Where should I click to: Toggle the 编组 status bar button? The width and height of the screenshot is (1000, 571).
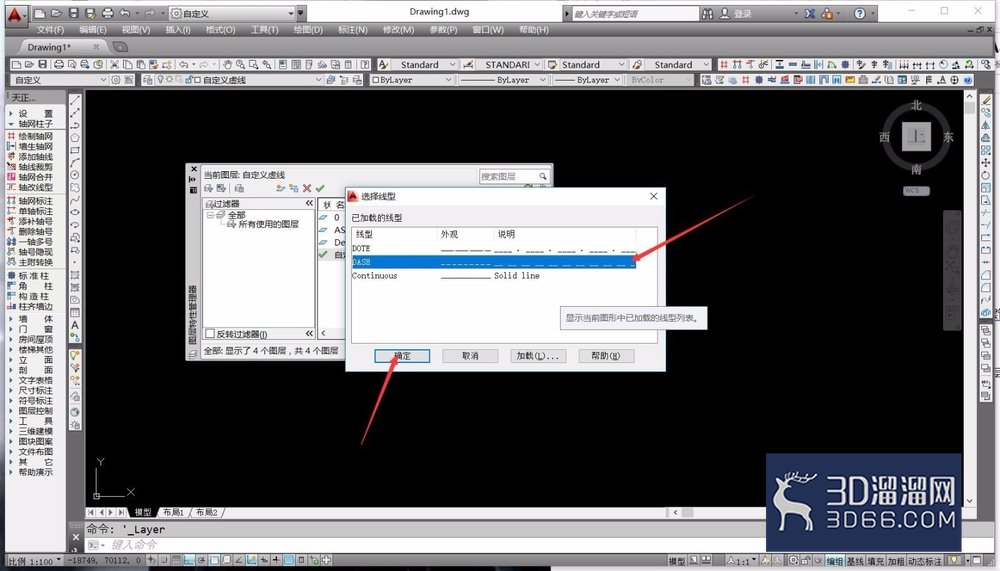(835, 561)
